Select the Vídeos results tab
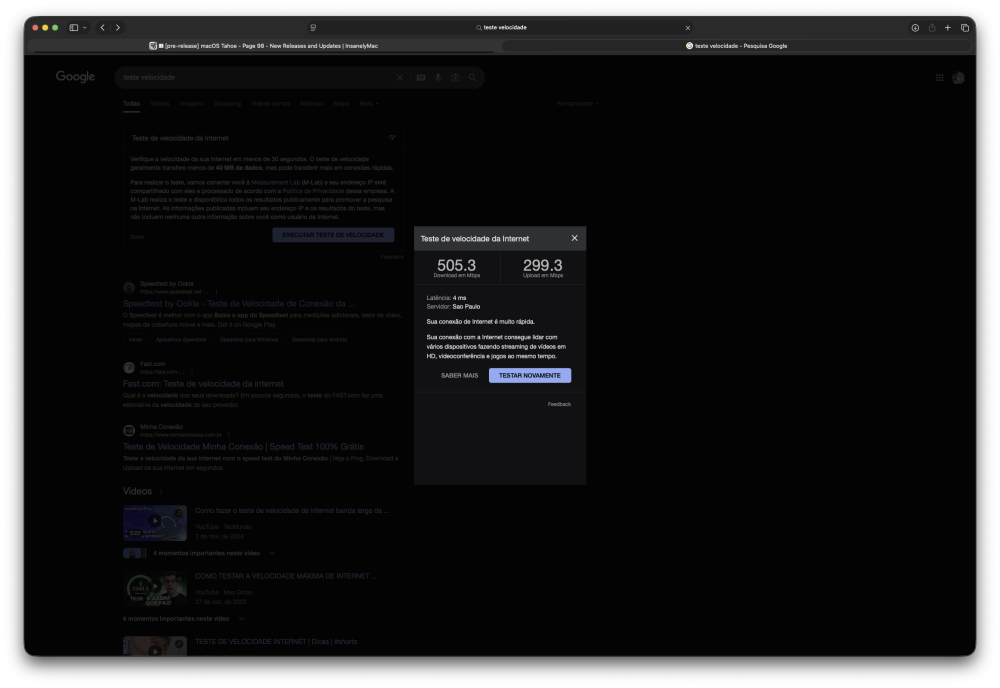Screen dimensions: 1000x688 pos(159,103)
